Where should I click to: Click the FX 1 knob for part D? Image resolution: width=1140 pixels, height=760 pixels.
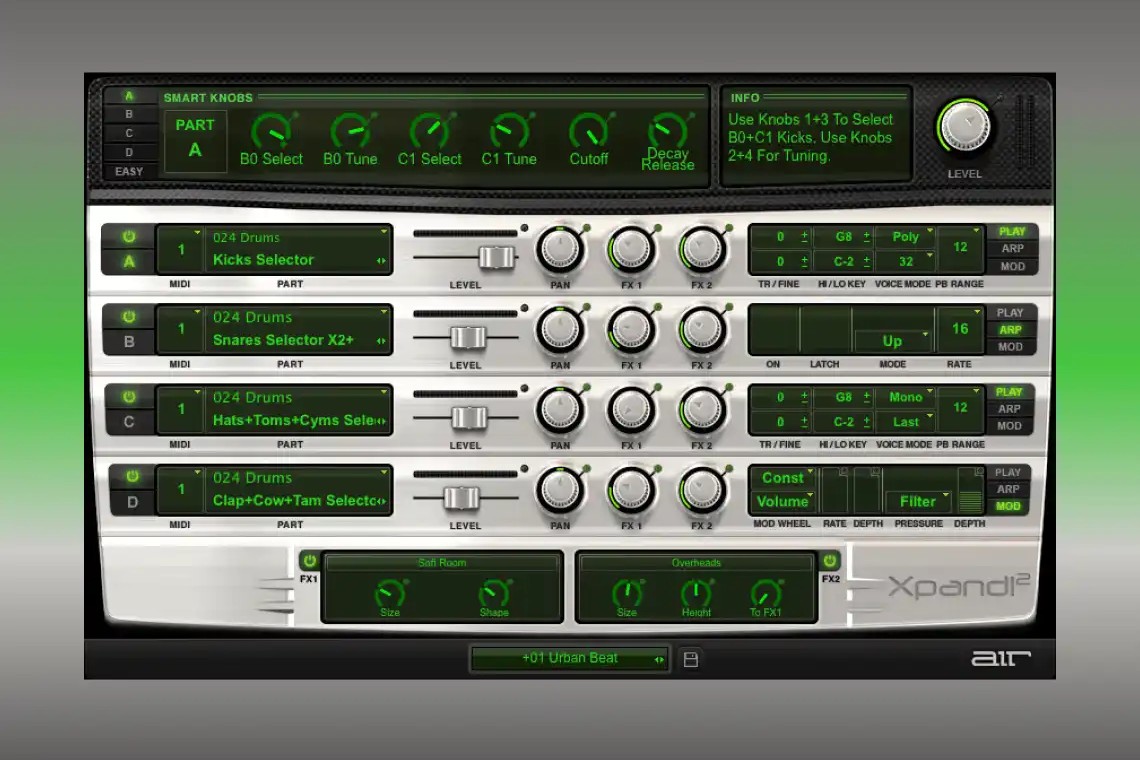point(631,490)
